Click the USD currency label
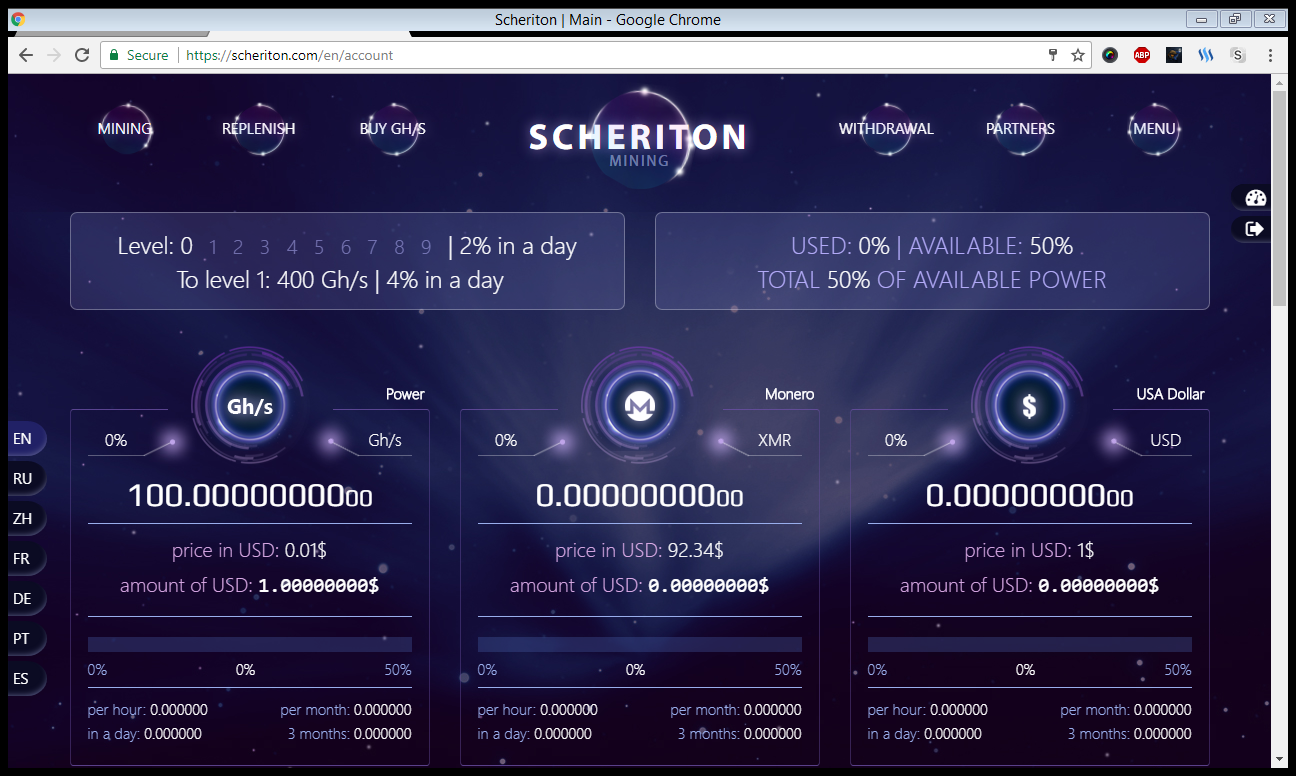Image resolution: width=1296 pixels, height=776 pixels. pyautogui.click(x=1165, y=440)
